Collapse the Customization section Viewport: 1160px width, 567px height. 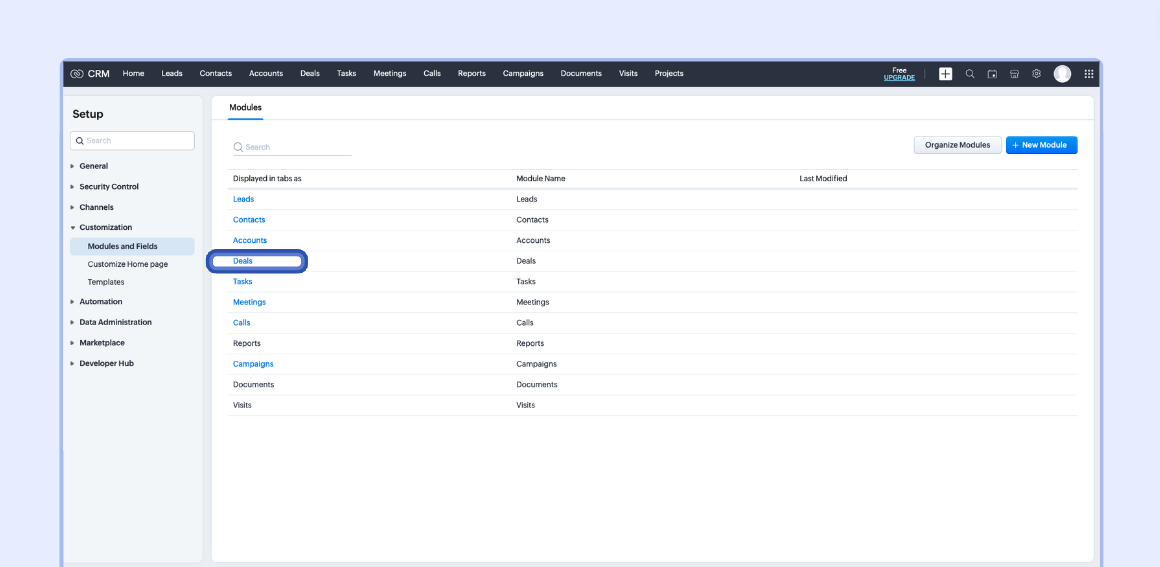point(105,228)
